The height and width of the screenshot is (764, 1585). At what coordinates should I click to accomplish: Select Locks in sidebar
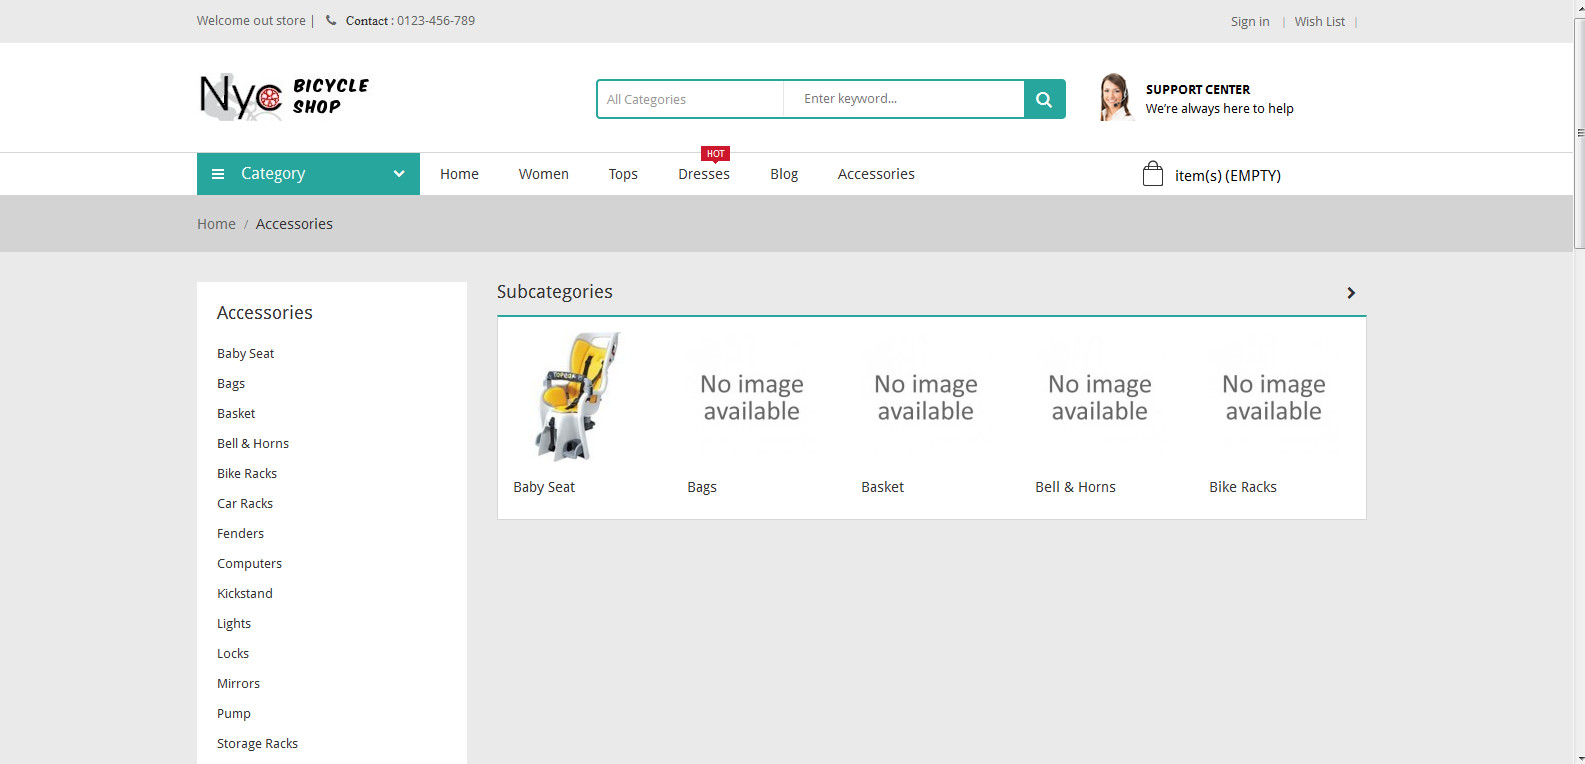tap(233, 653)
